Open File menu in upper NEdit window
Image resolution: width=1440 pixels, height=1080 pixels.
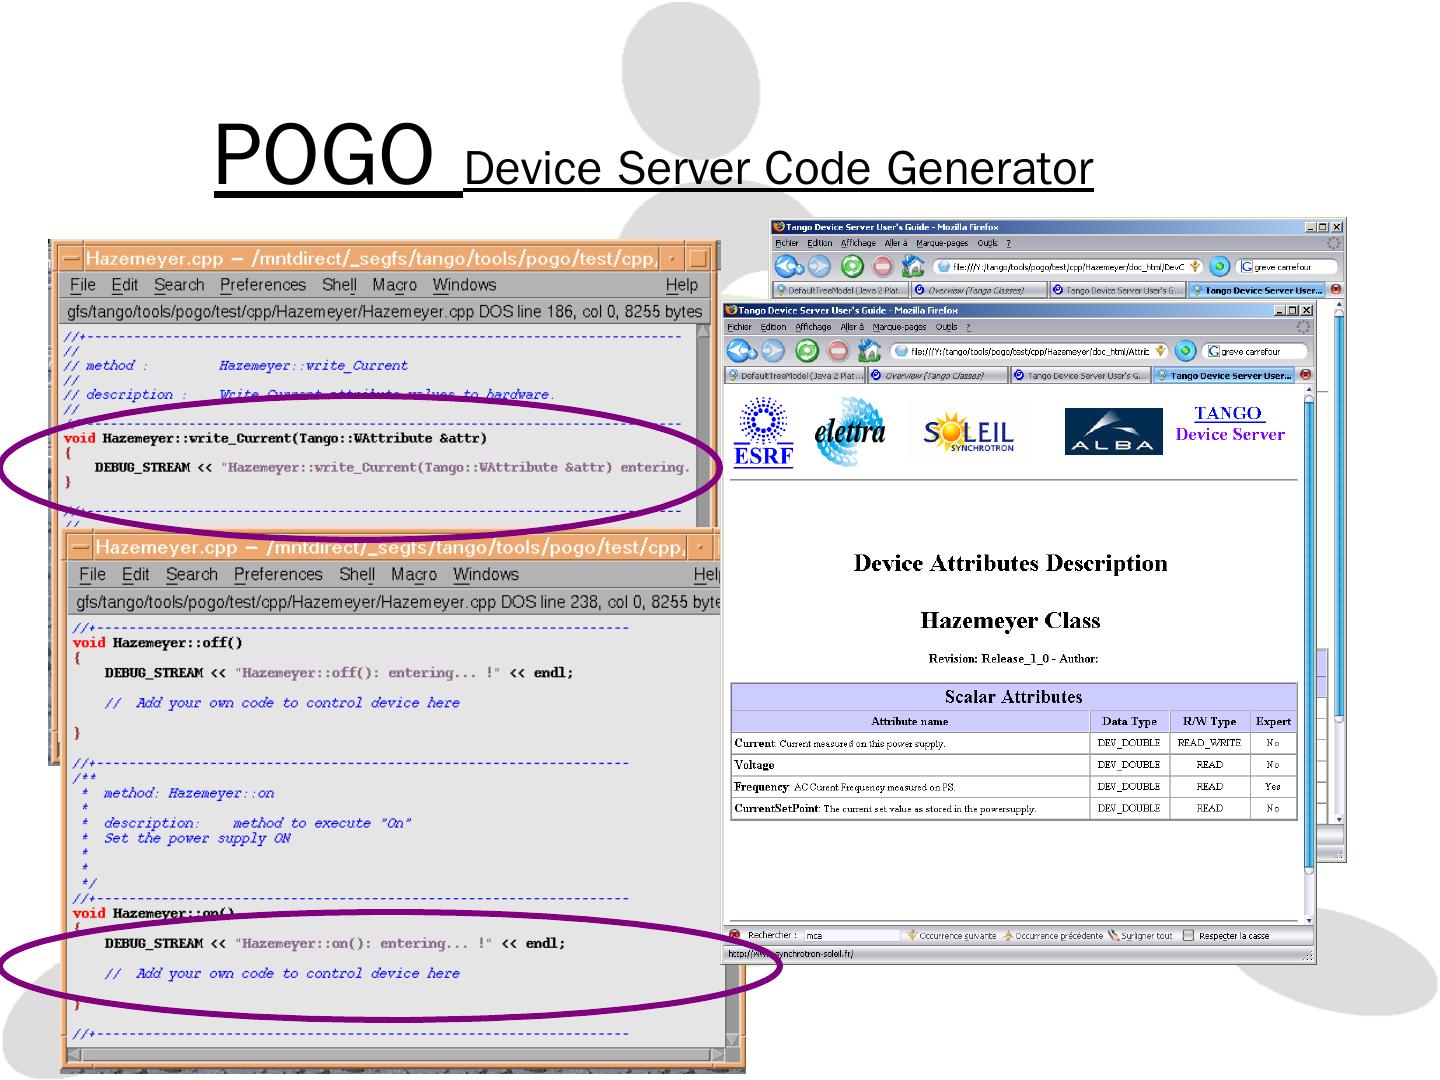[83, 285]
